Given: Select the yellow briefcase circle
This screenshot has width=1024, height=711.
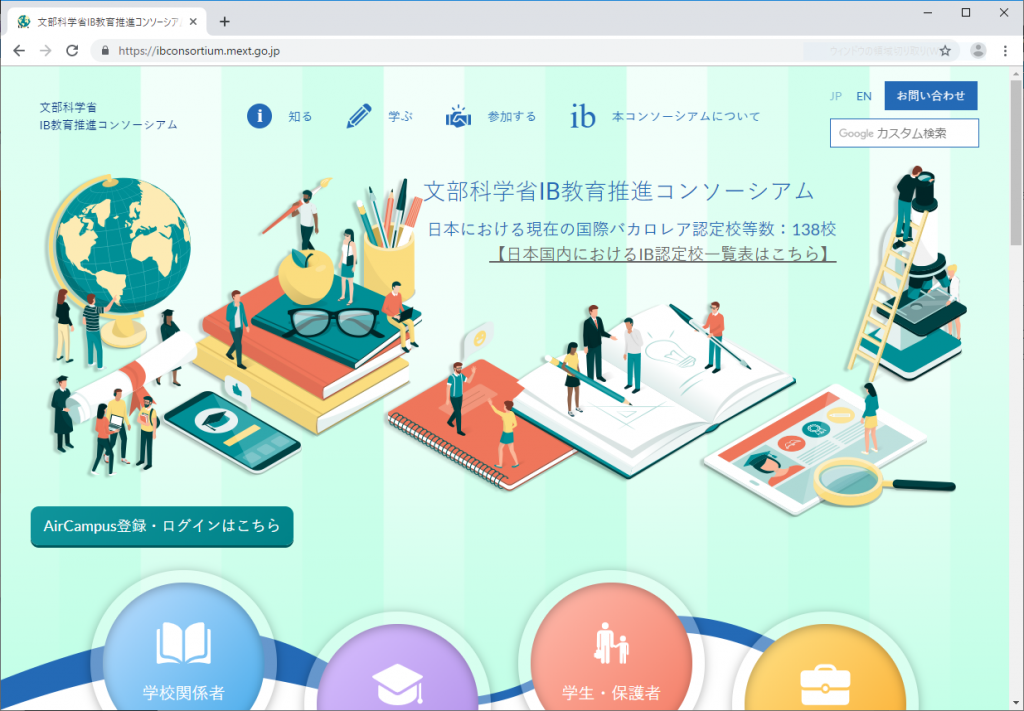Looking at the screenshot, I should (x=825, y=667).
